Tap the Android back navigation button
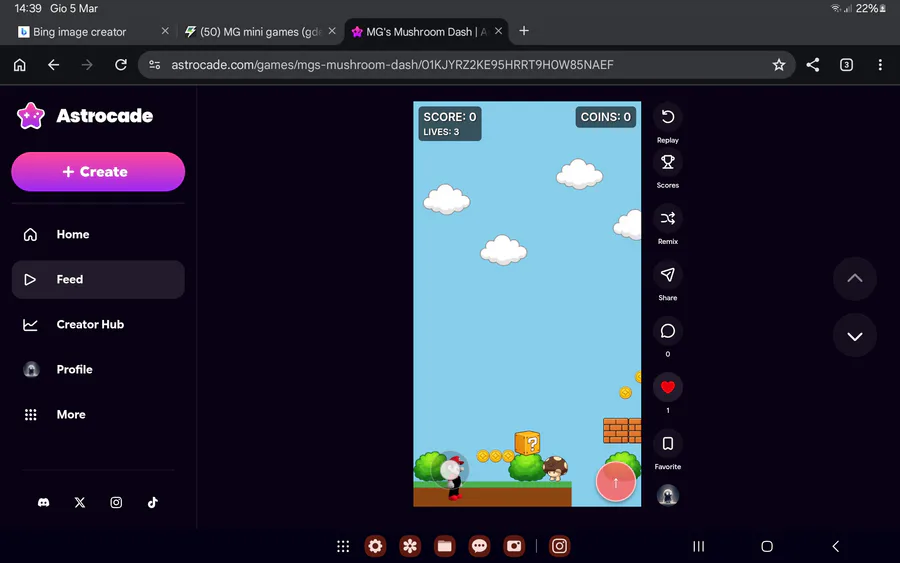 tap(836, 546)
